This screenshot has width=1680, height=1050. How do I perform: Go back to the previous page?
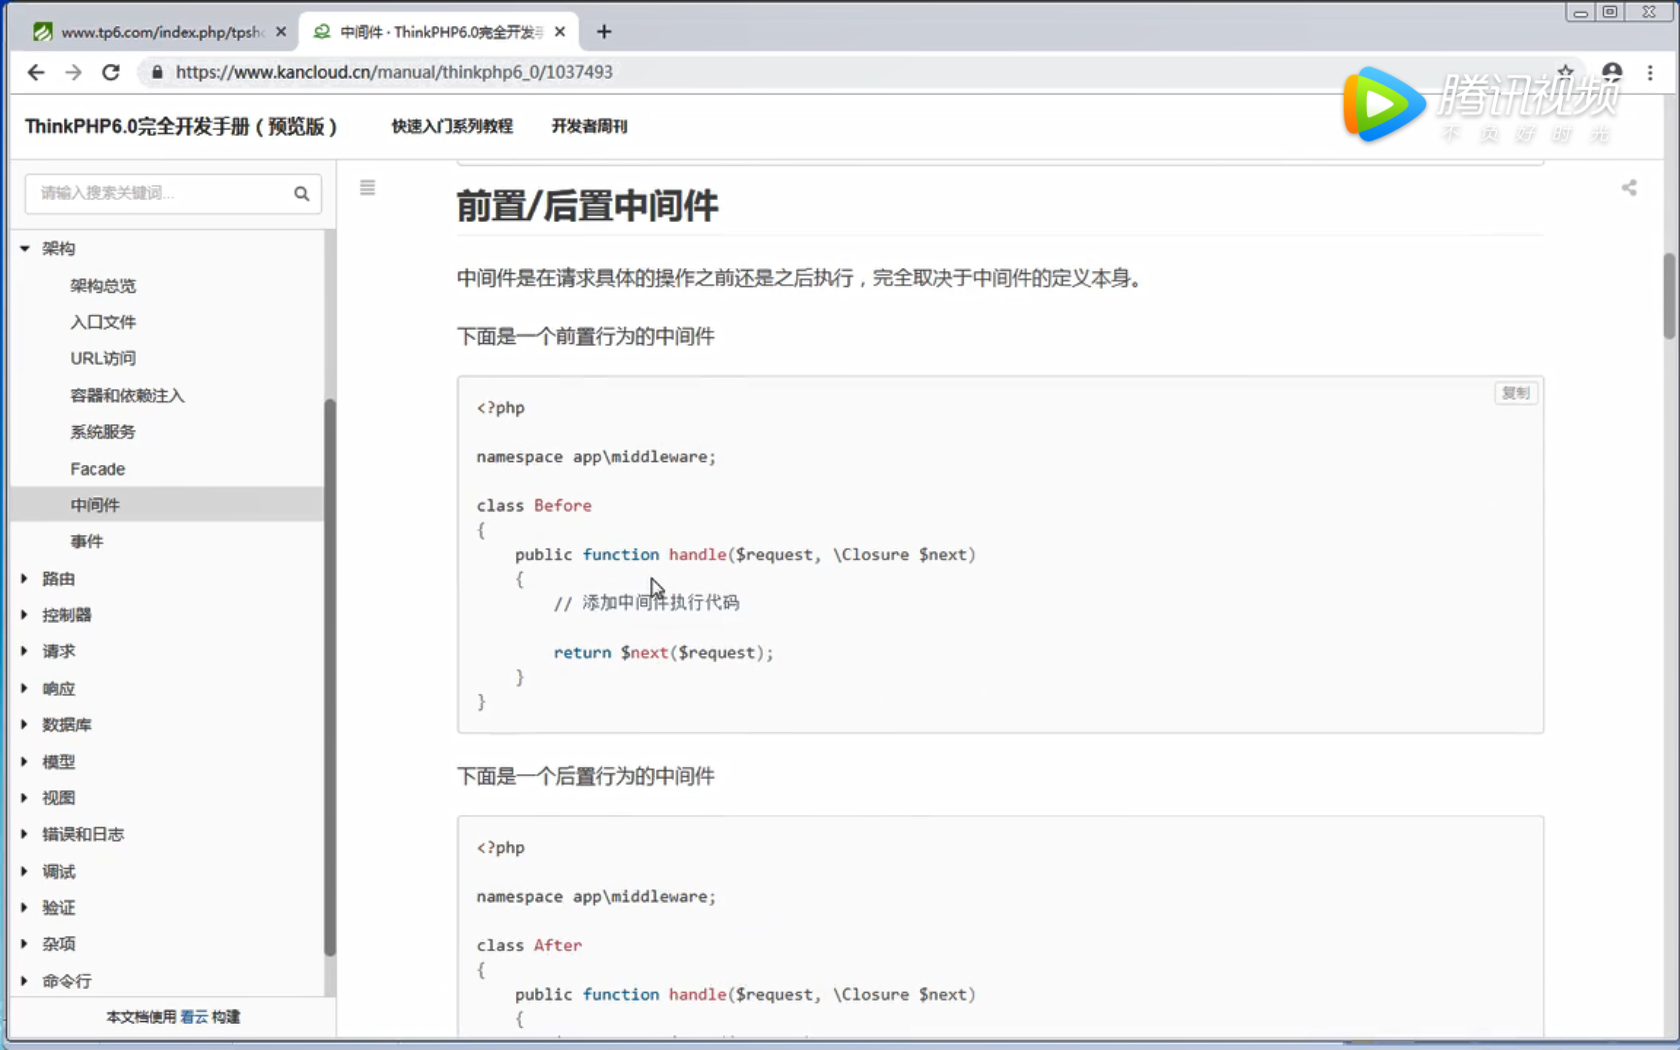(36, 72)
